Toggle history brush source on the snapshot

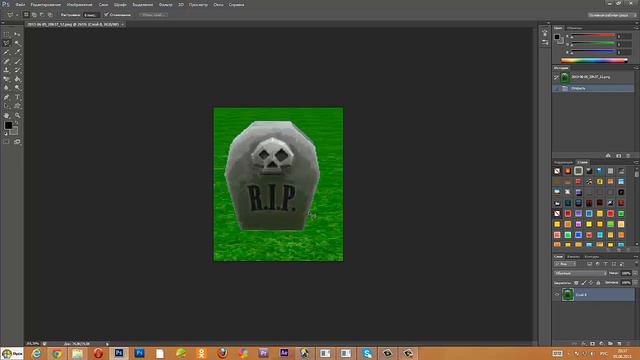[x=556, y=77]
